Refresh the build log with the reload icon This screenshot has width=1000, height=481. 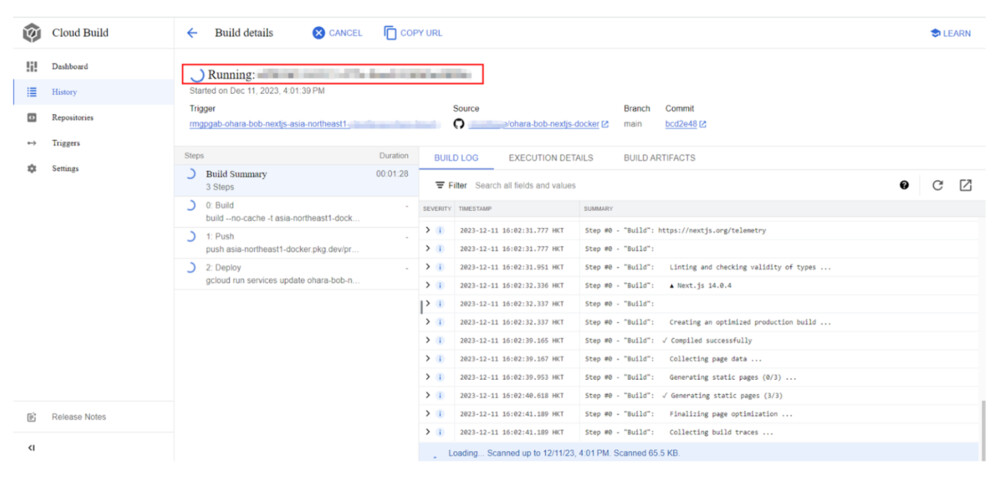(937, 185)
